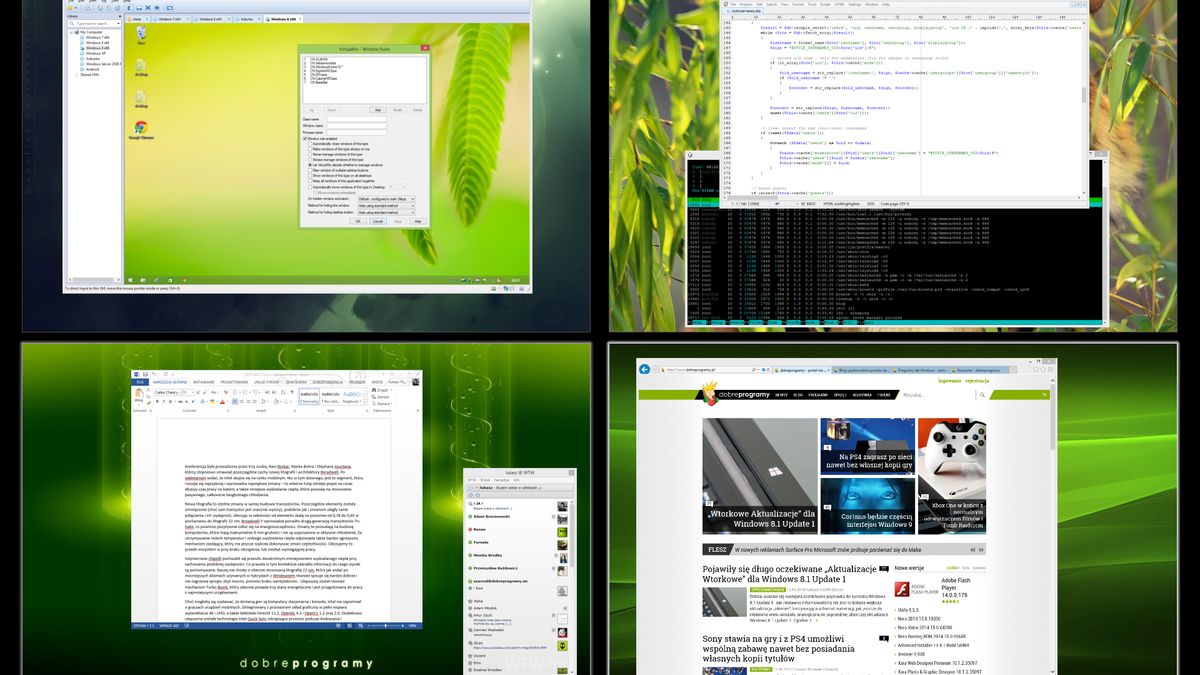Viewport: 1200px width, 675px height.
Task: Click the IE back arrow button
Action: pyautogui.click(x=645, y=370)
